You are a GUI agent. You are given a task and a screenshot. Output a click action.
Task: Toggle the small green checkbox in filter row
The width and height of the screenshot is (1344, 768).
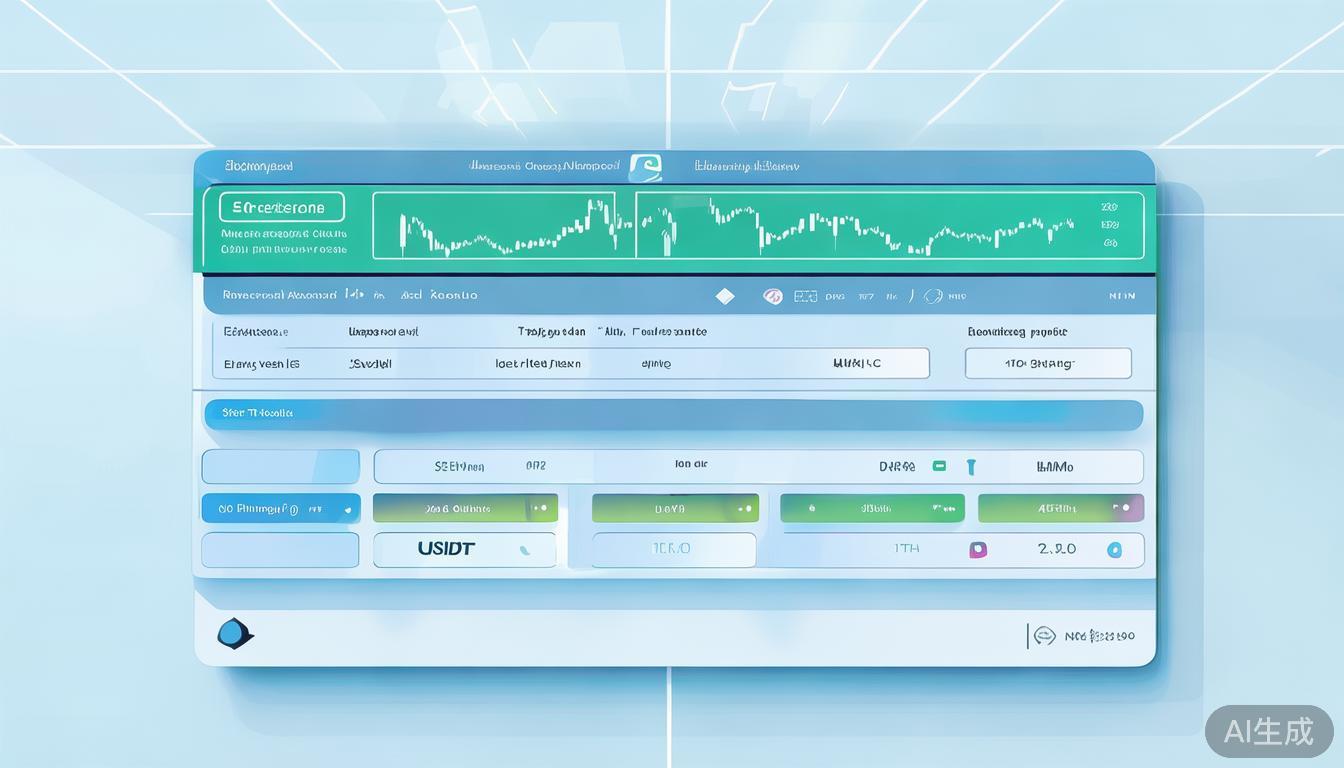point(939,466)
